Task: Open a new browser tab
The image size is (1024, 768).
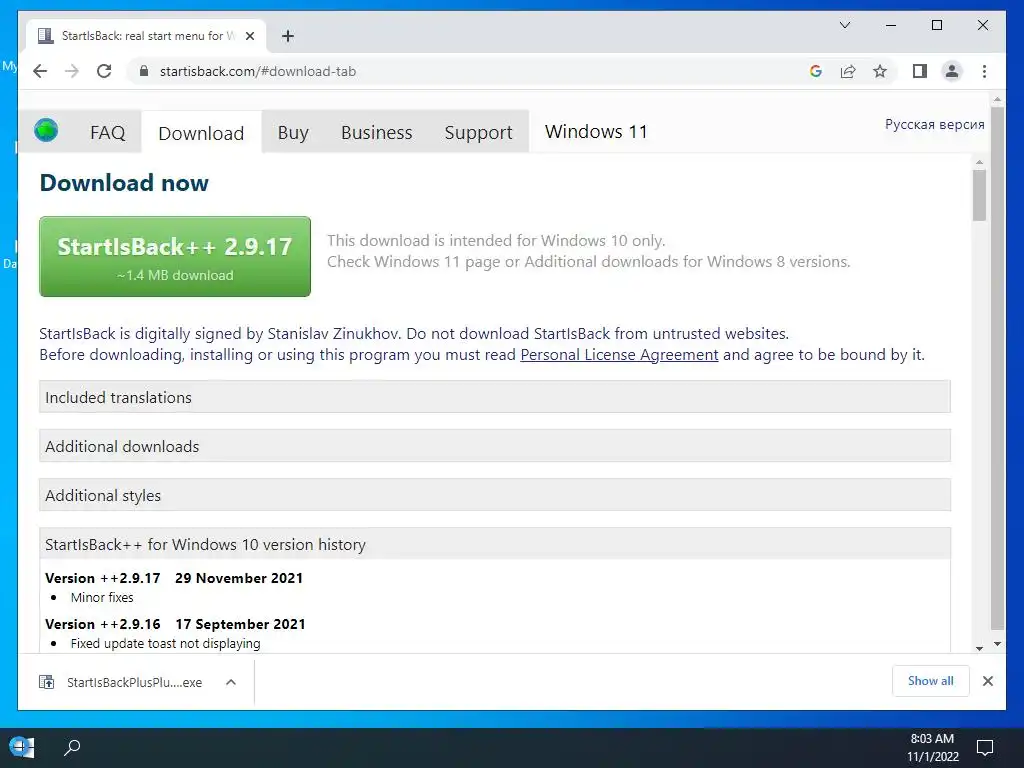Action: click(287, 36)
